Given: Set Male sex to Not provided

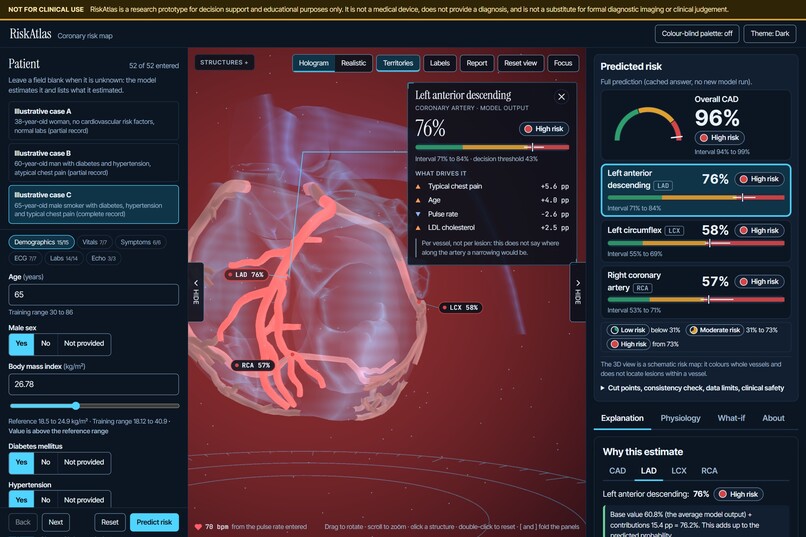Looking at the screenshot, I should [x=84, y=344].
